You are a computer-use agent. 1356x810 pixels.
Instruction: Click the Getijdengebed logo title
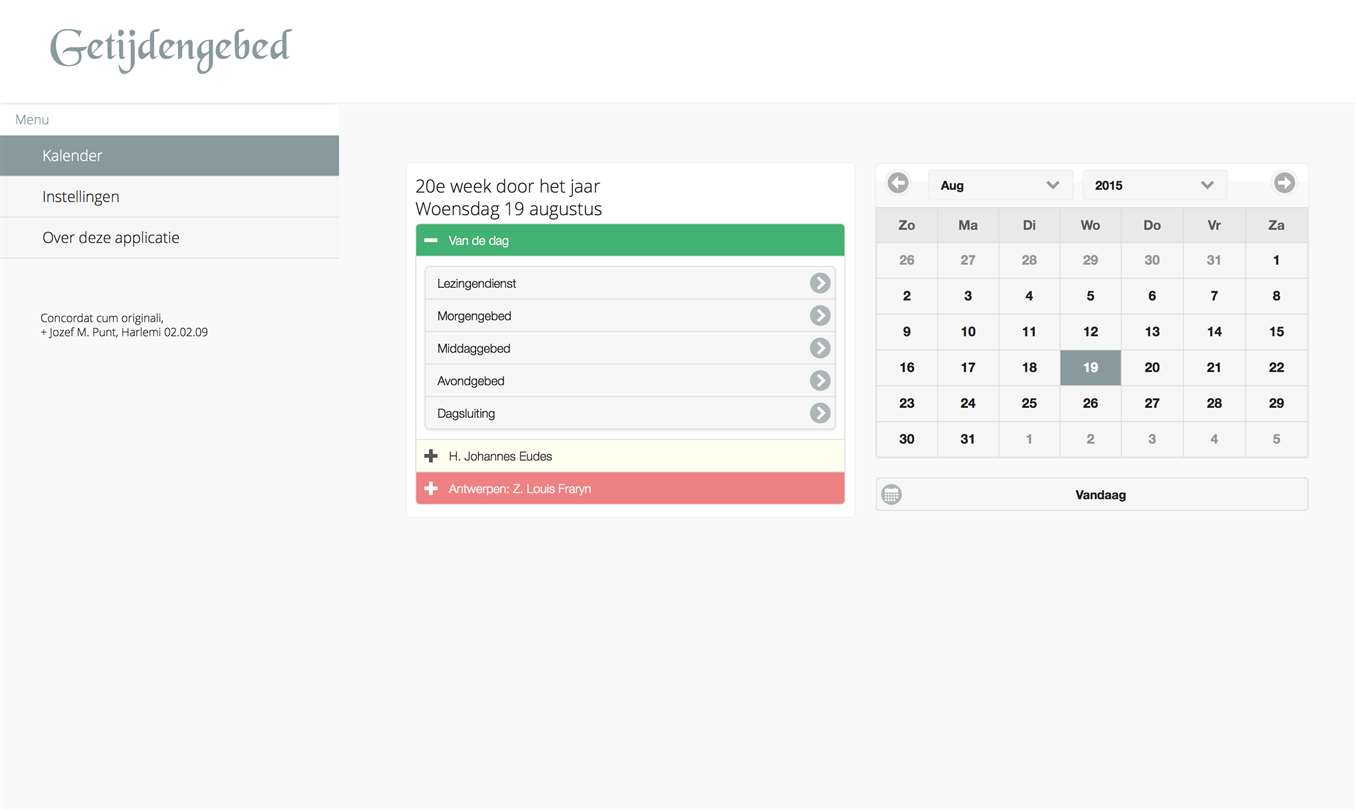click(x=171, y=48)
